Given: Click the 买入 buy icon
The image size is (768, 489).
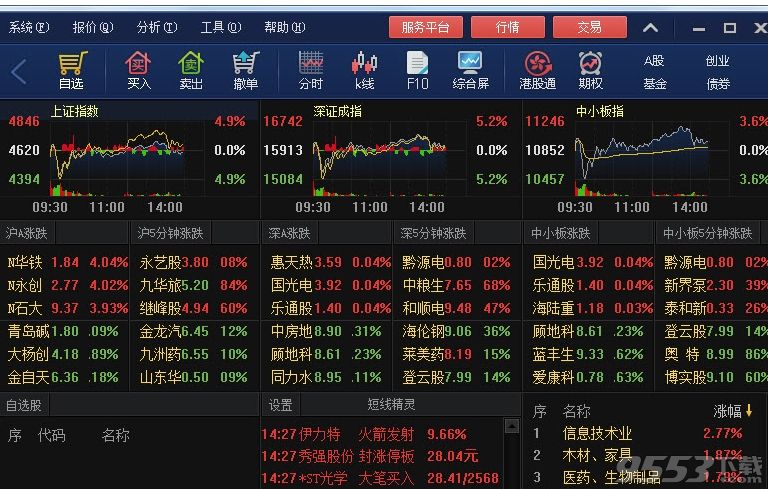Looking at the screenshot, I should 139,71.
